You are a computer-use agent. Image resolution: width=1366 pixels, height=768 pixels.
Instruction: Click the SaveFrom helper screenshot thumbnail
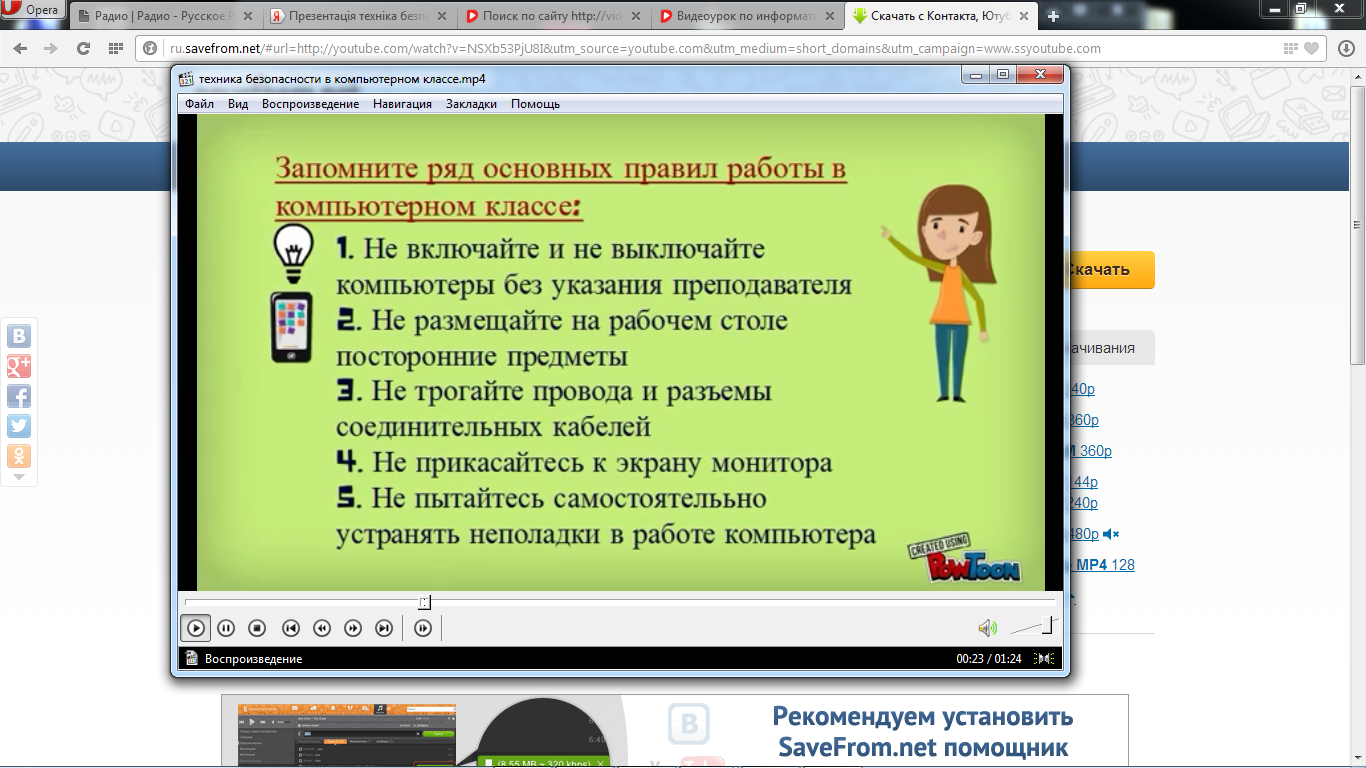(x=346, y=736)
